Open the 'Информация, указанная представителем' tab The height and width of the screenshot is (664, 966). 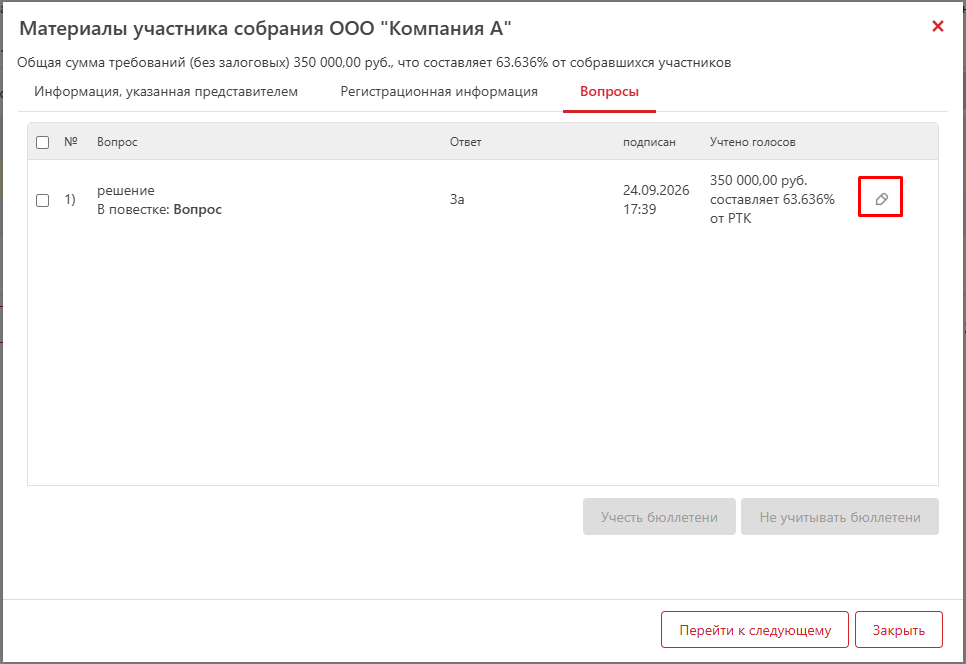166,91
